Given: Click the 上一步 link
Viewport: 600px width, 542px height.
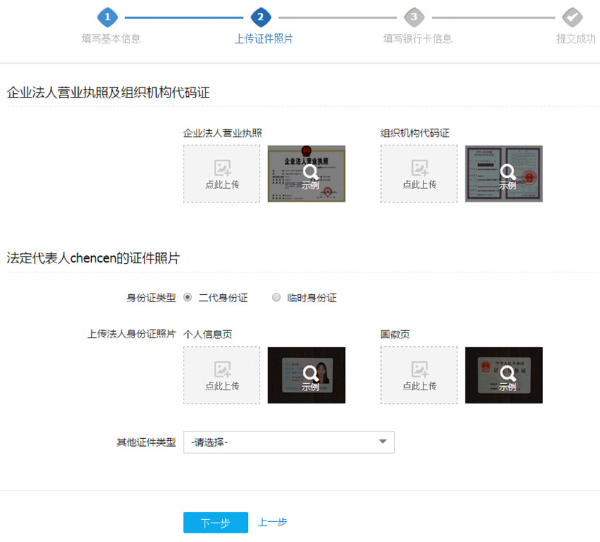Looking at the screenshot, I should click(273, 522).
